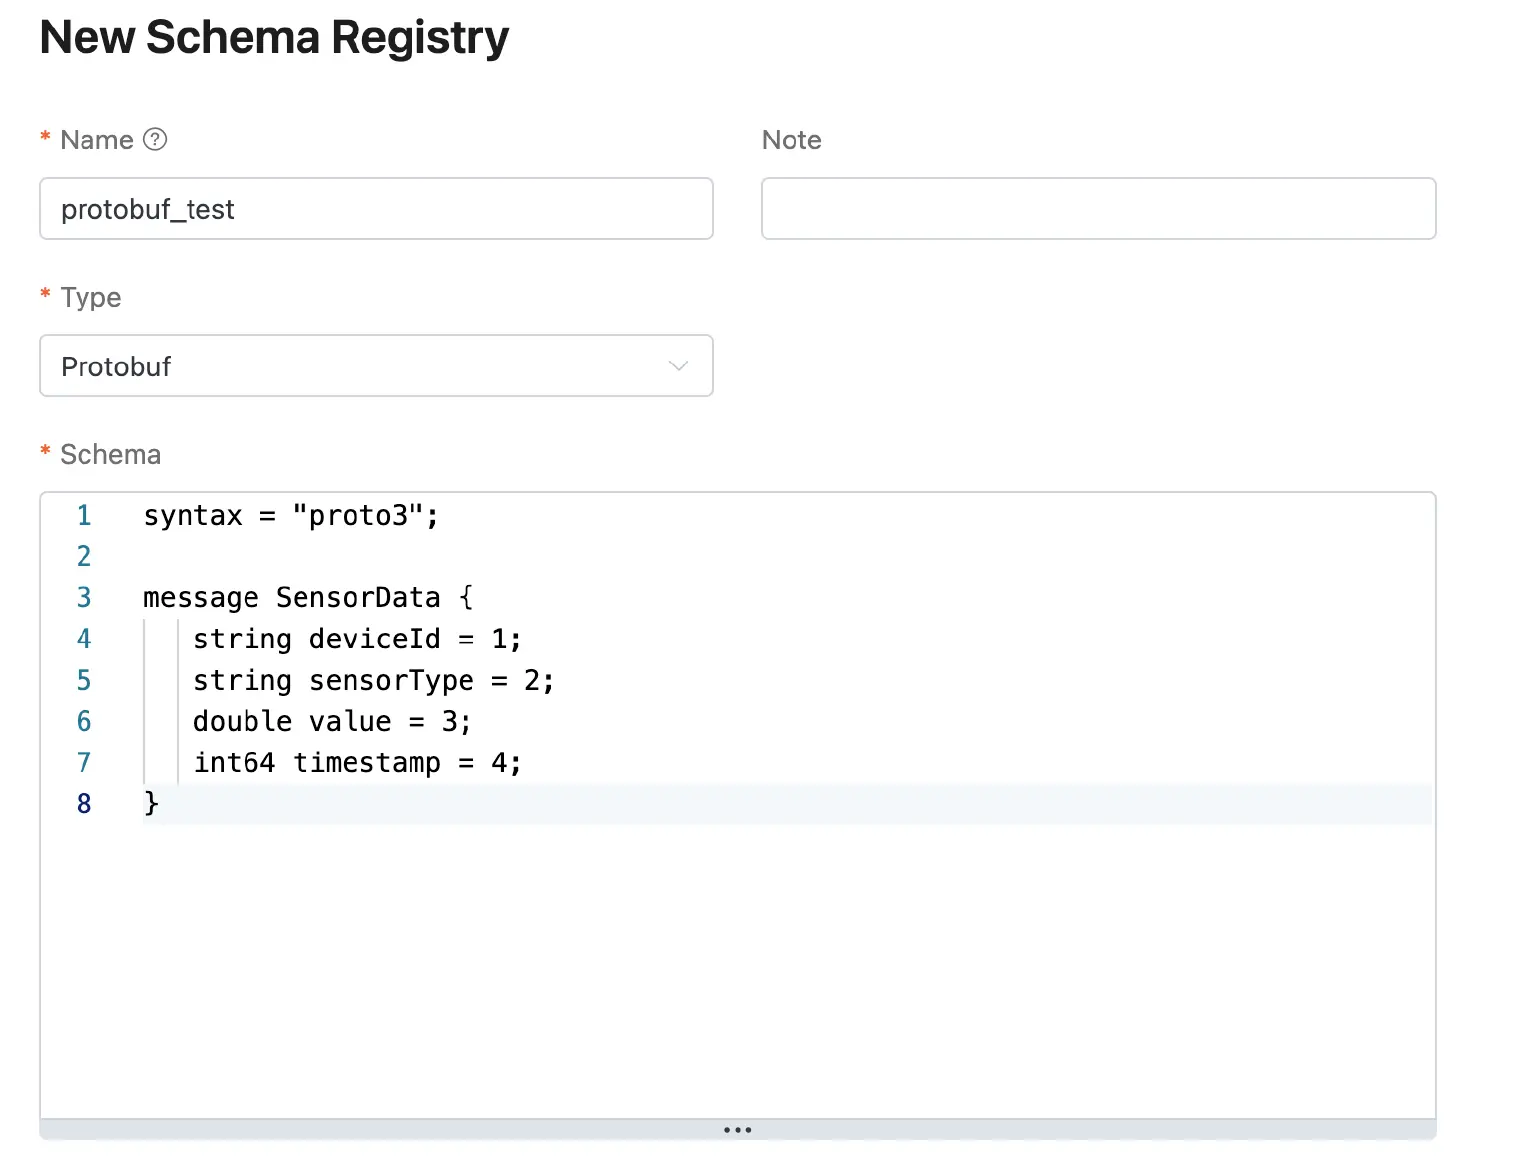1536x1173 pixels.
Task: Click the New Schema Registry page title
Action: tap(273, 37)
